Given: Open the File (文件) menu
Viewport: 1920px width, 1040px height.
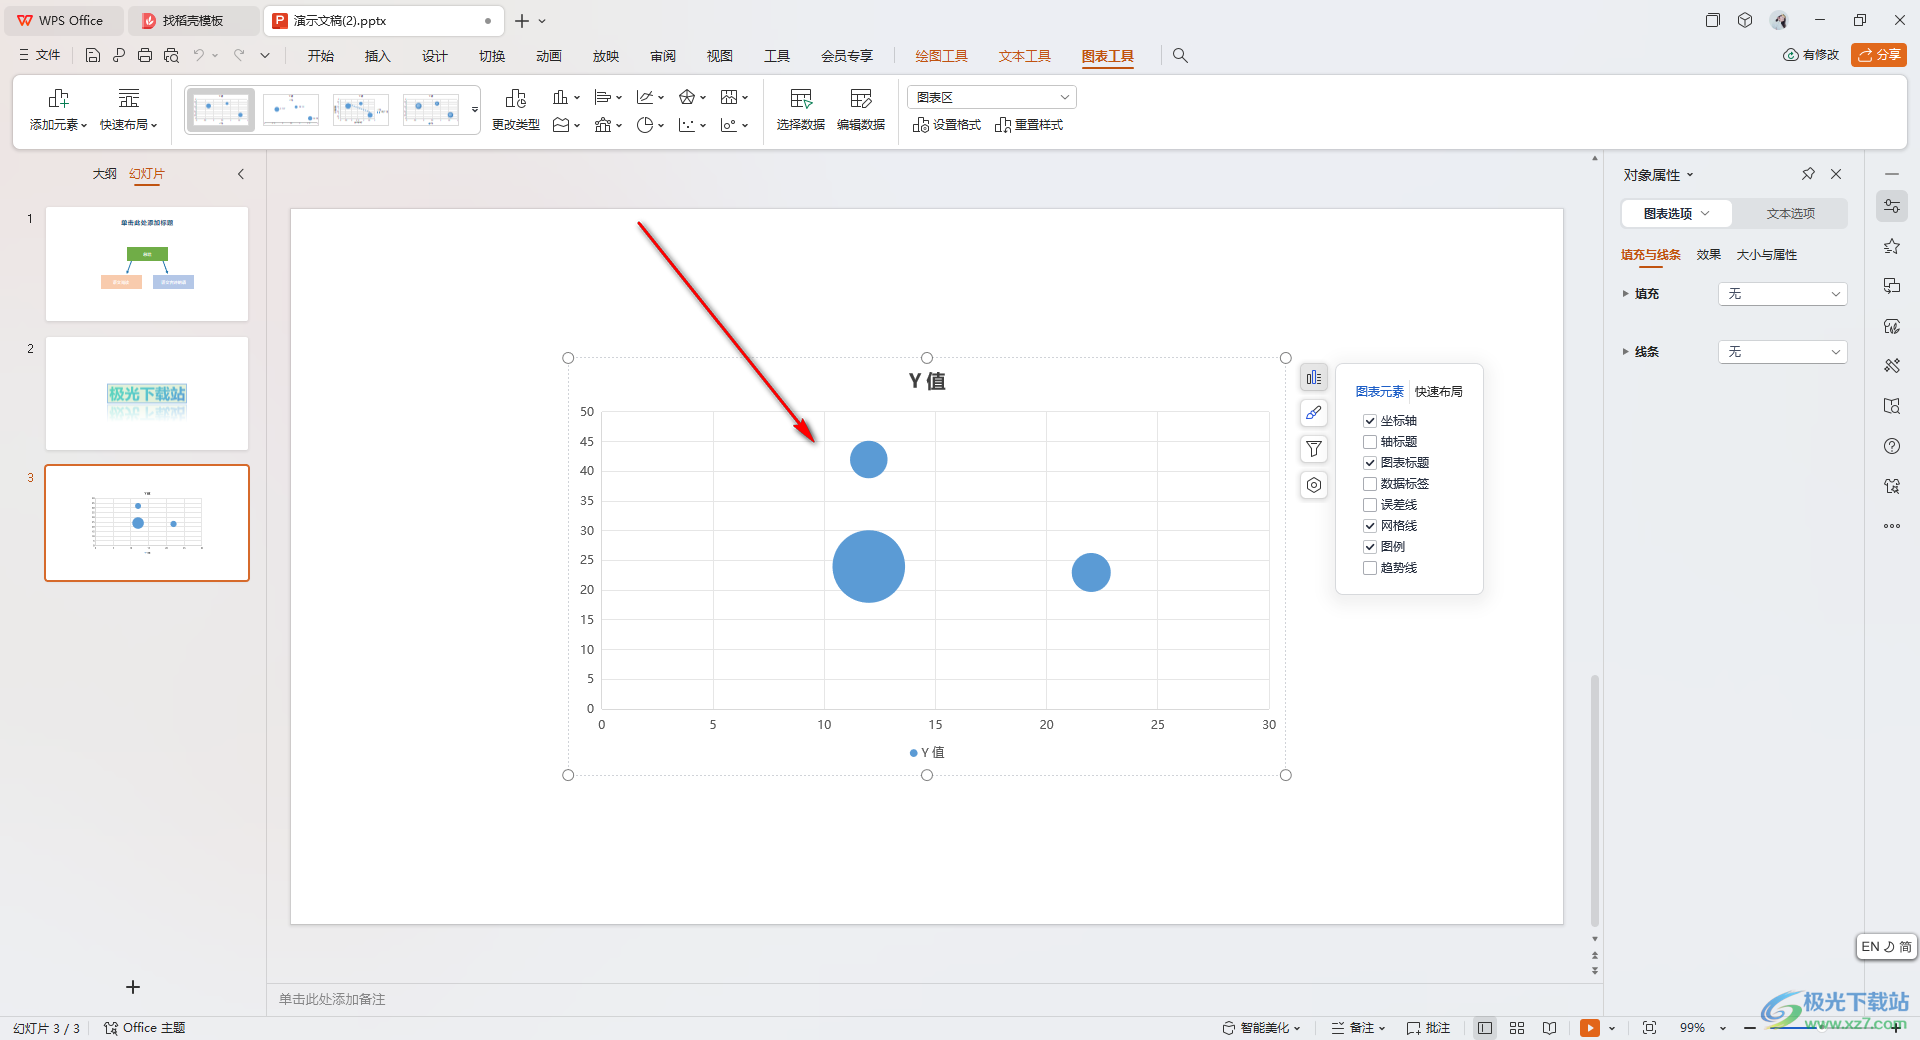Looking at the screenshot, I should (x=40, y=56).
